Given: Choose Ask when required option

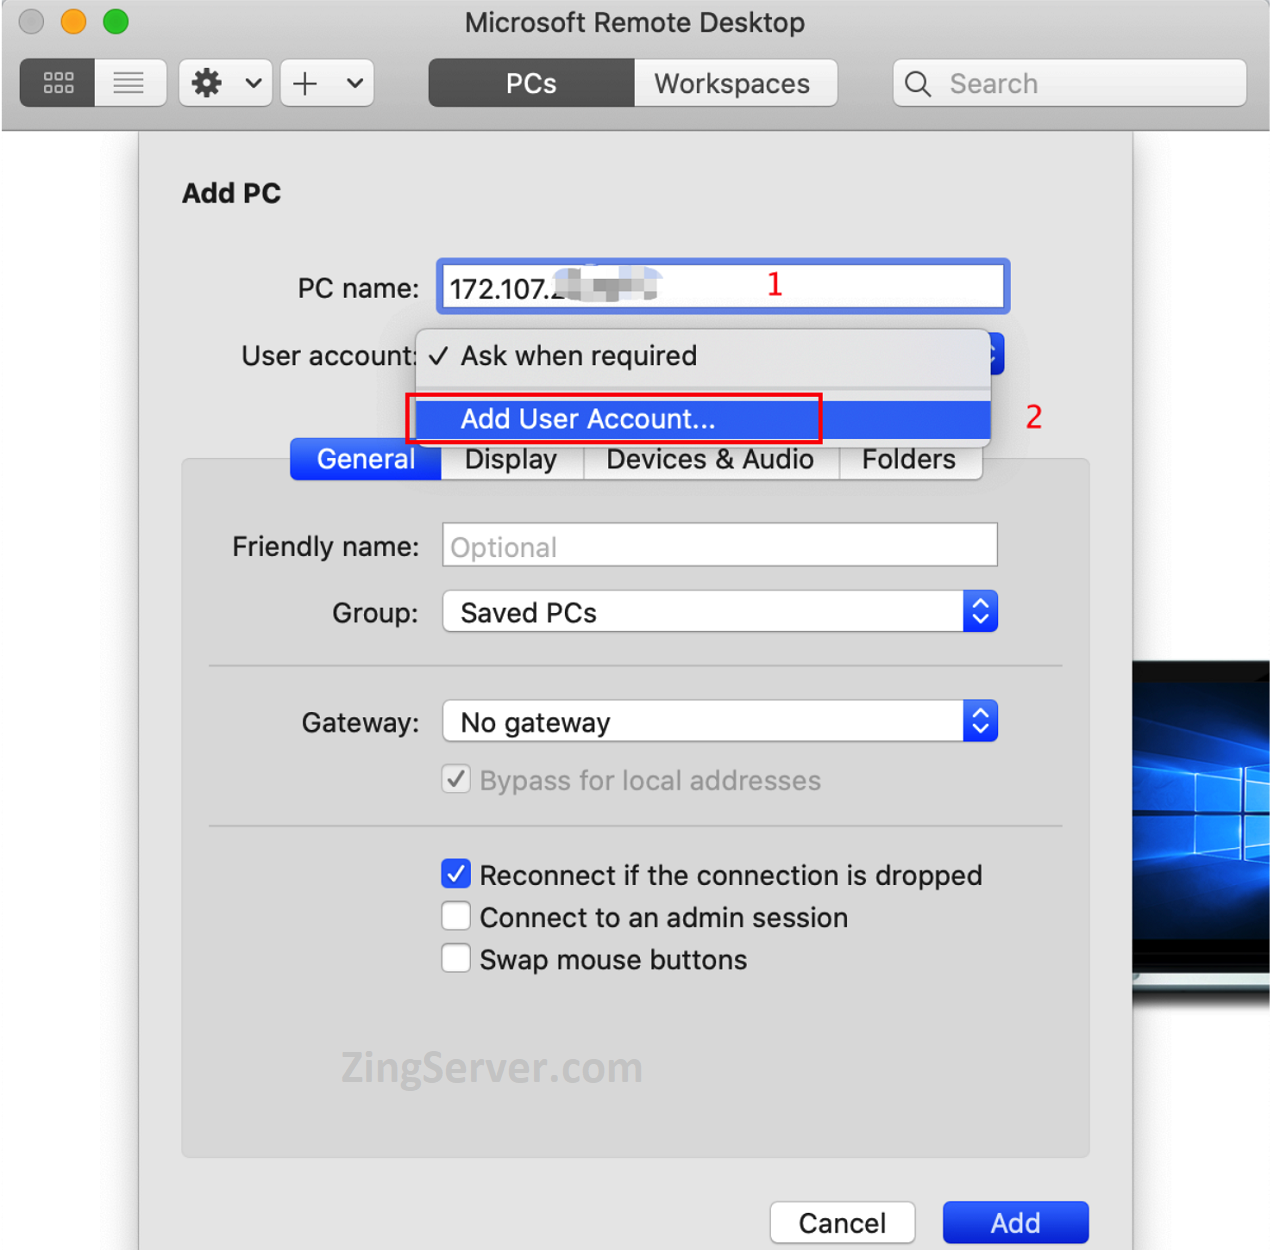Looking at the screenshot, I should (703, 356).
